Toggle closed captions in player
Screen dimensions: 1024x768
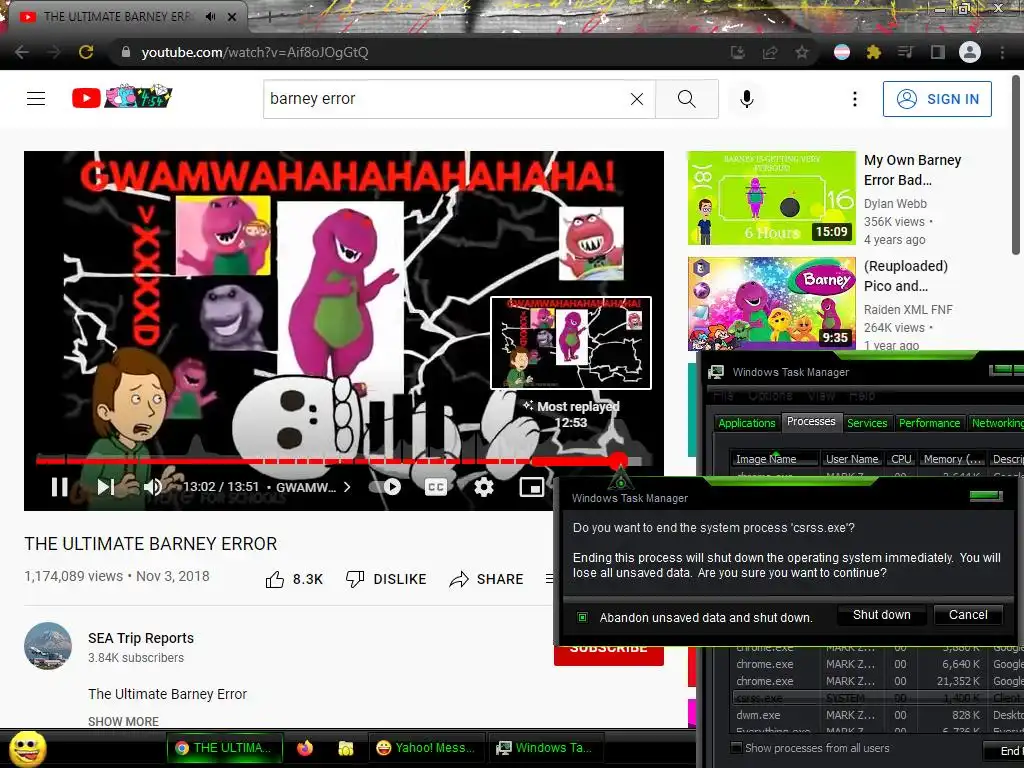[x=436, y=487]
